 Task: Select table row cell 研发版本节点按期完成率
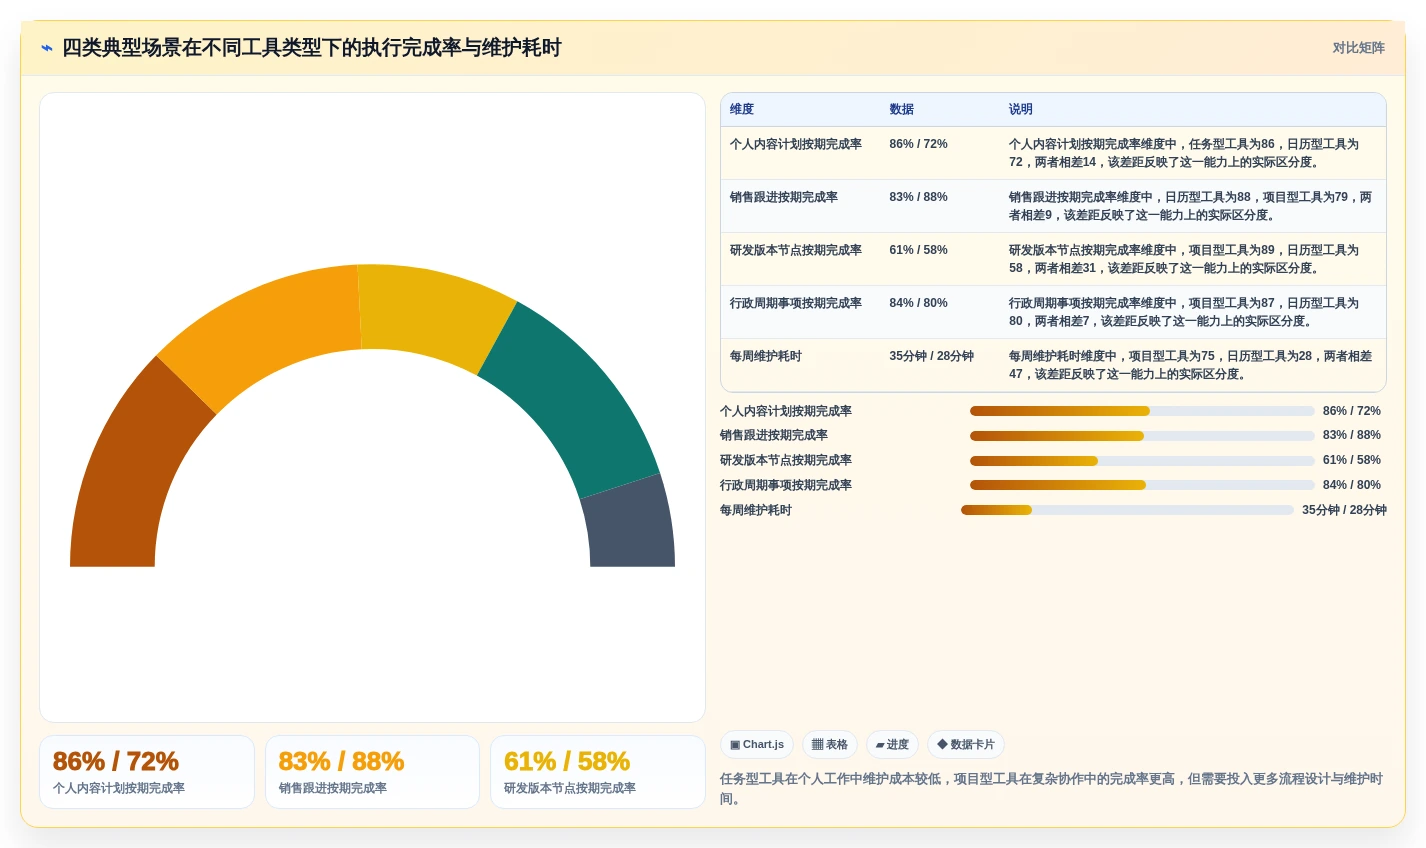click(796, 250)
